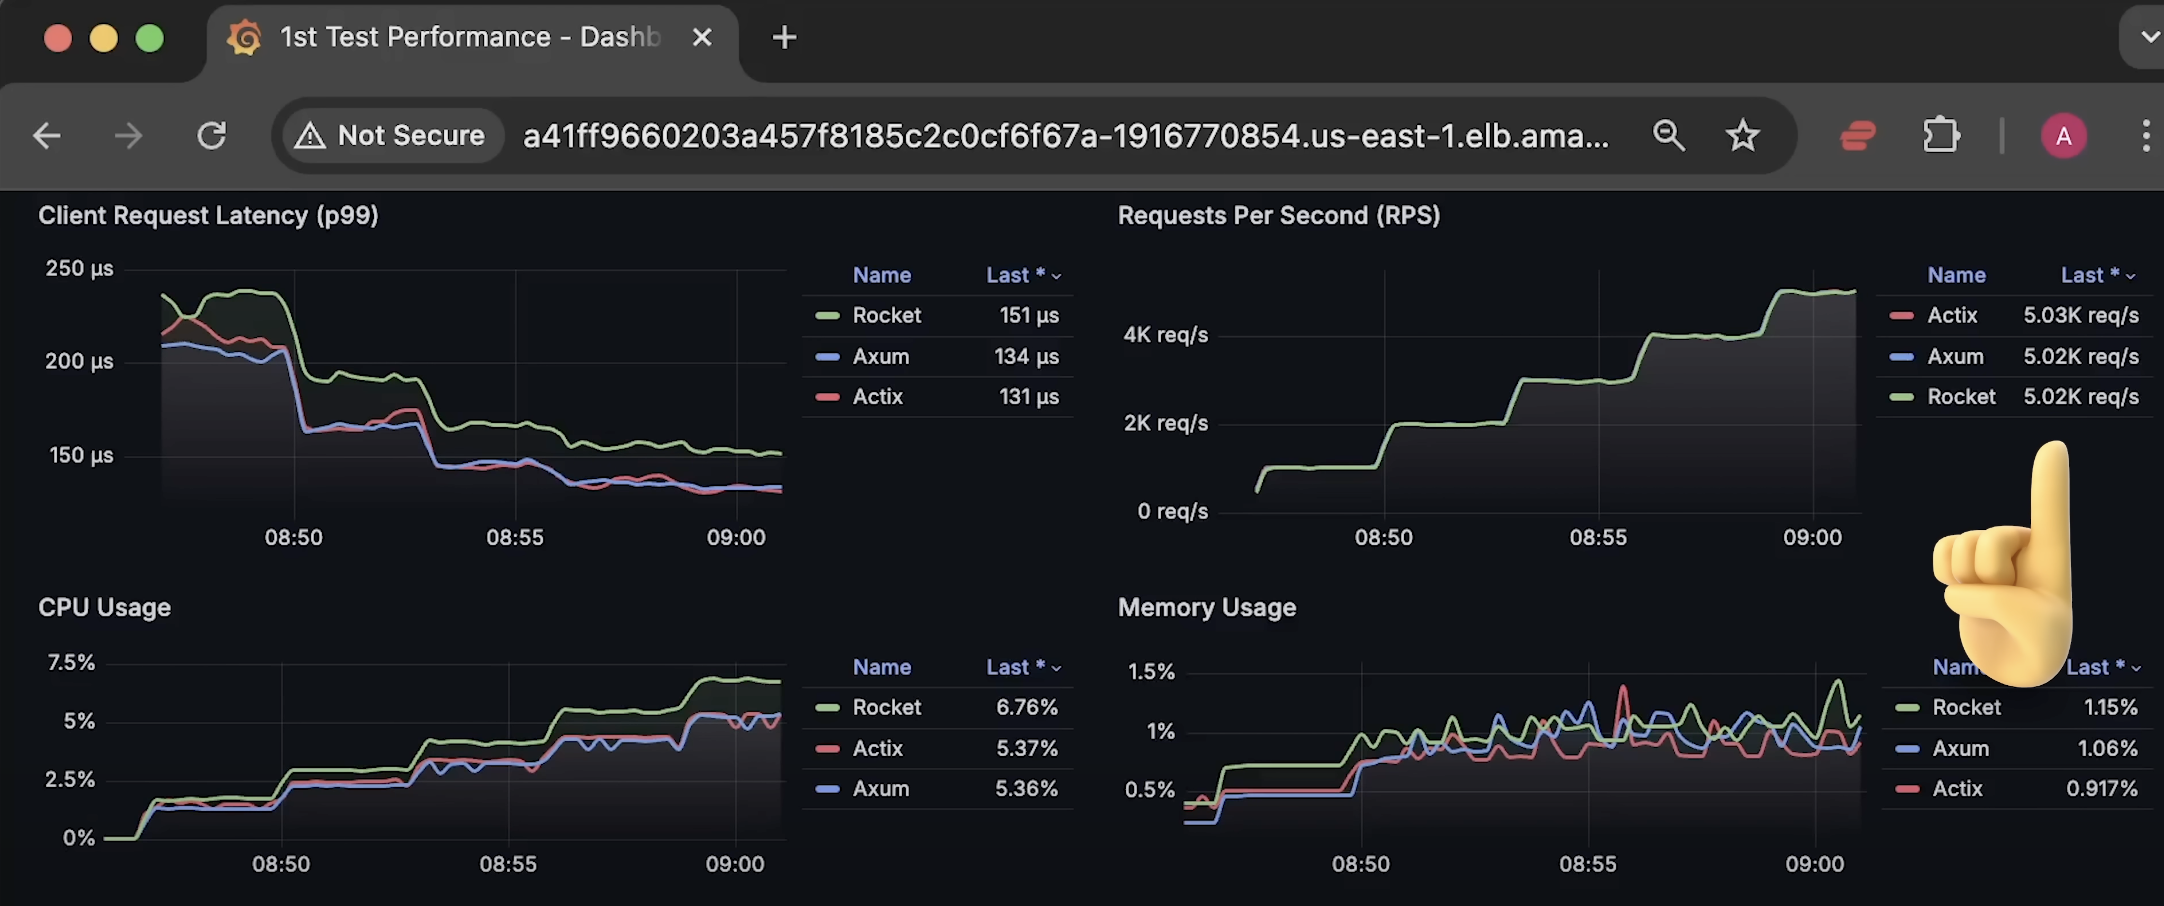Open the CPU Usage panel title
The height and width of the screenshot is (906, 2164).
coord(104,608)
